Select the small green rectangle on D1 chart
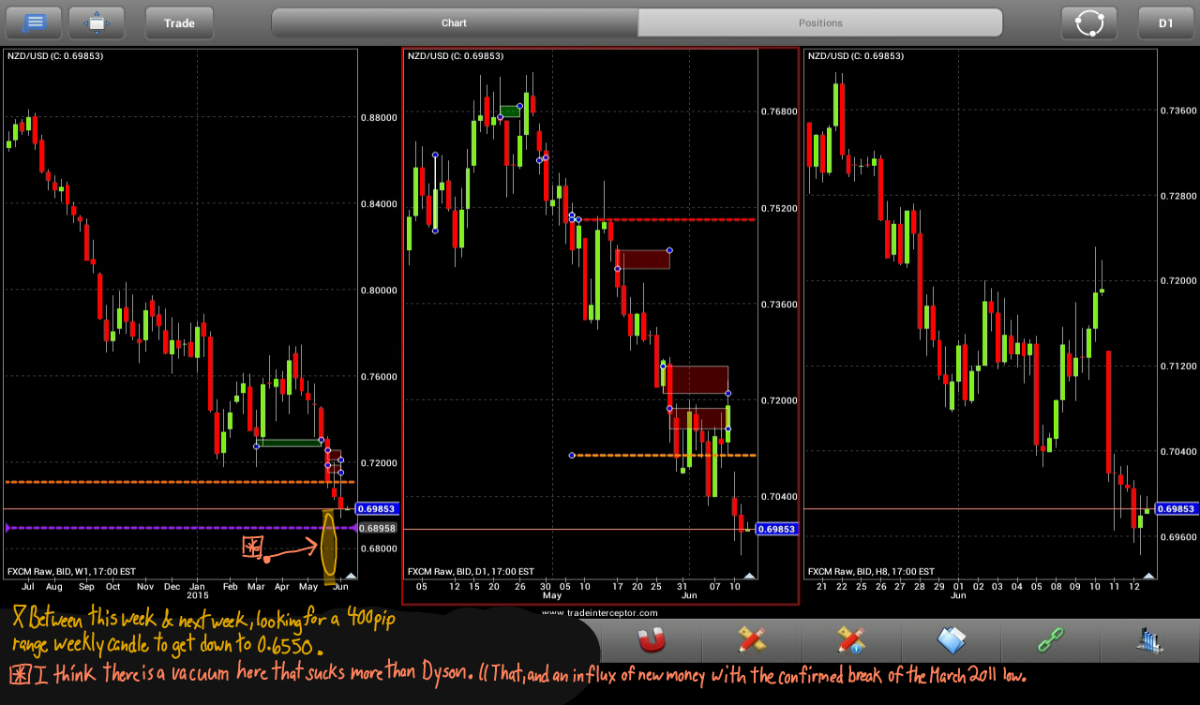 (510, 110)
